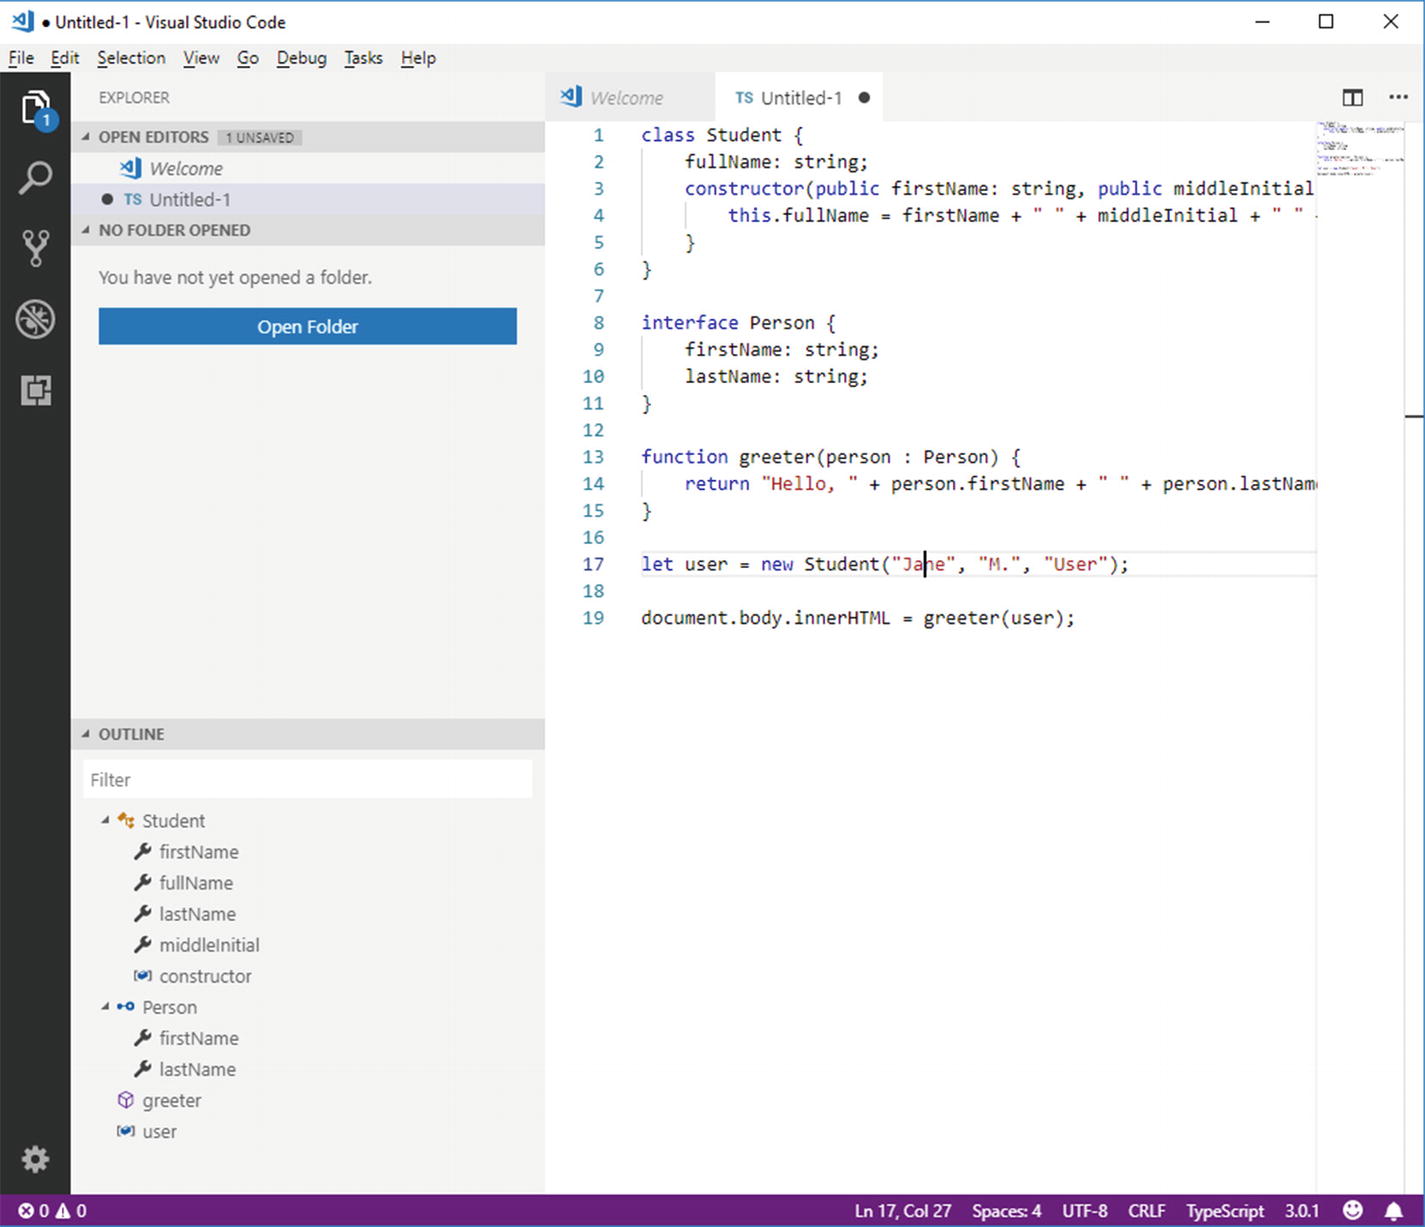Click the Split Editor icon
Viewport: 1425px width, 1227px height.
pos(1352,97)
